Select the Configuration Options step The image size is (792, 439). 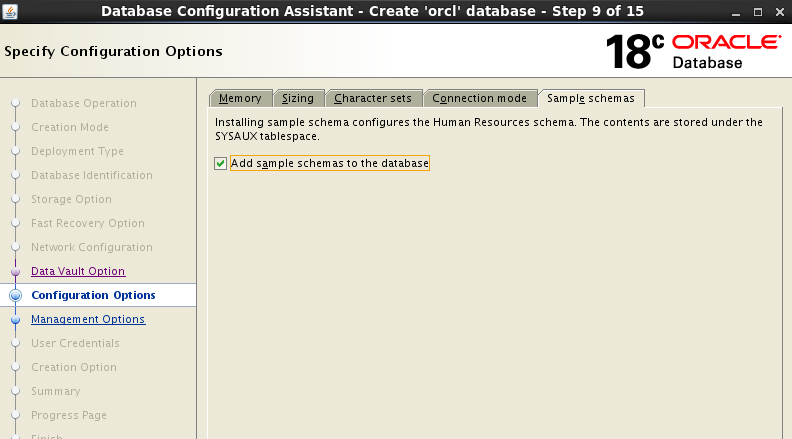tap(93, 295)
